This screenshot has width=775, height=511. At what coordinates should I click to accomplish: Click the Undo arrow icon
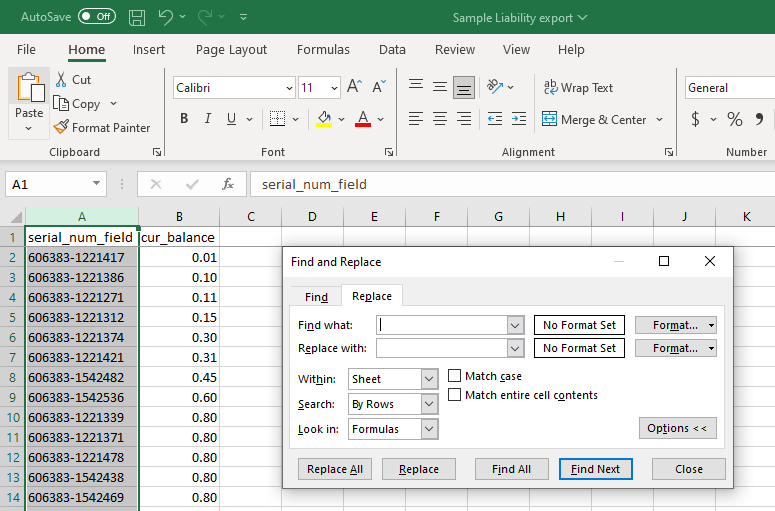[x=166, y=17]
